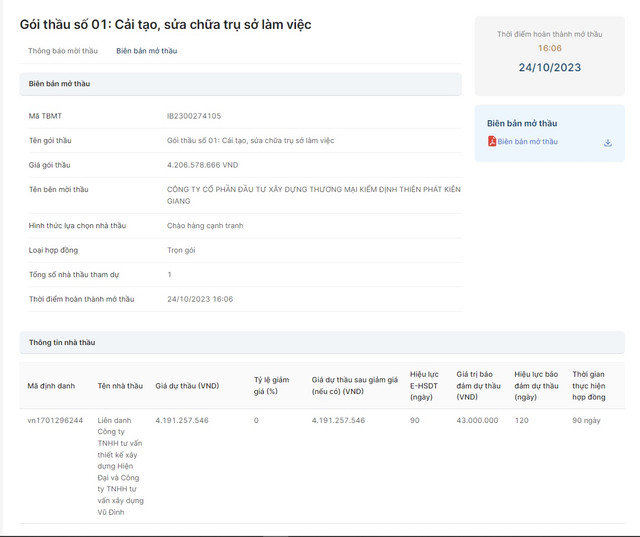
Task: Click the Giá dự thầu (VND) column header
Action: click(187, 385)
